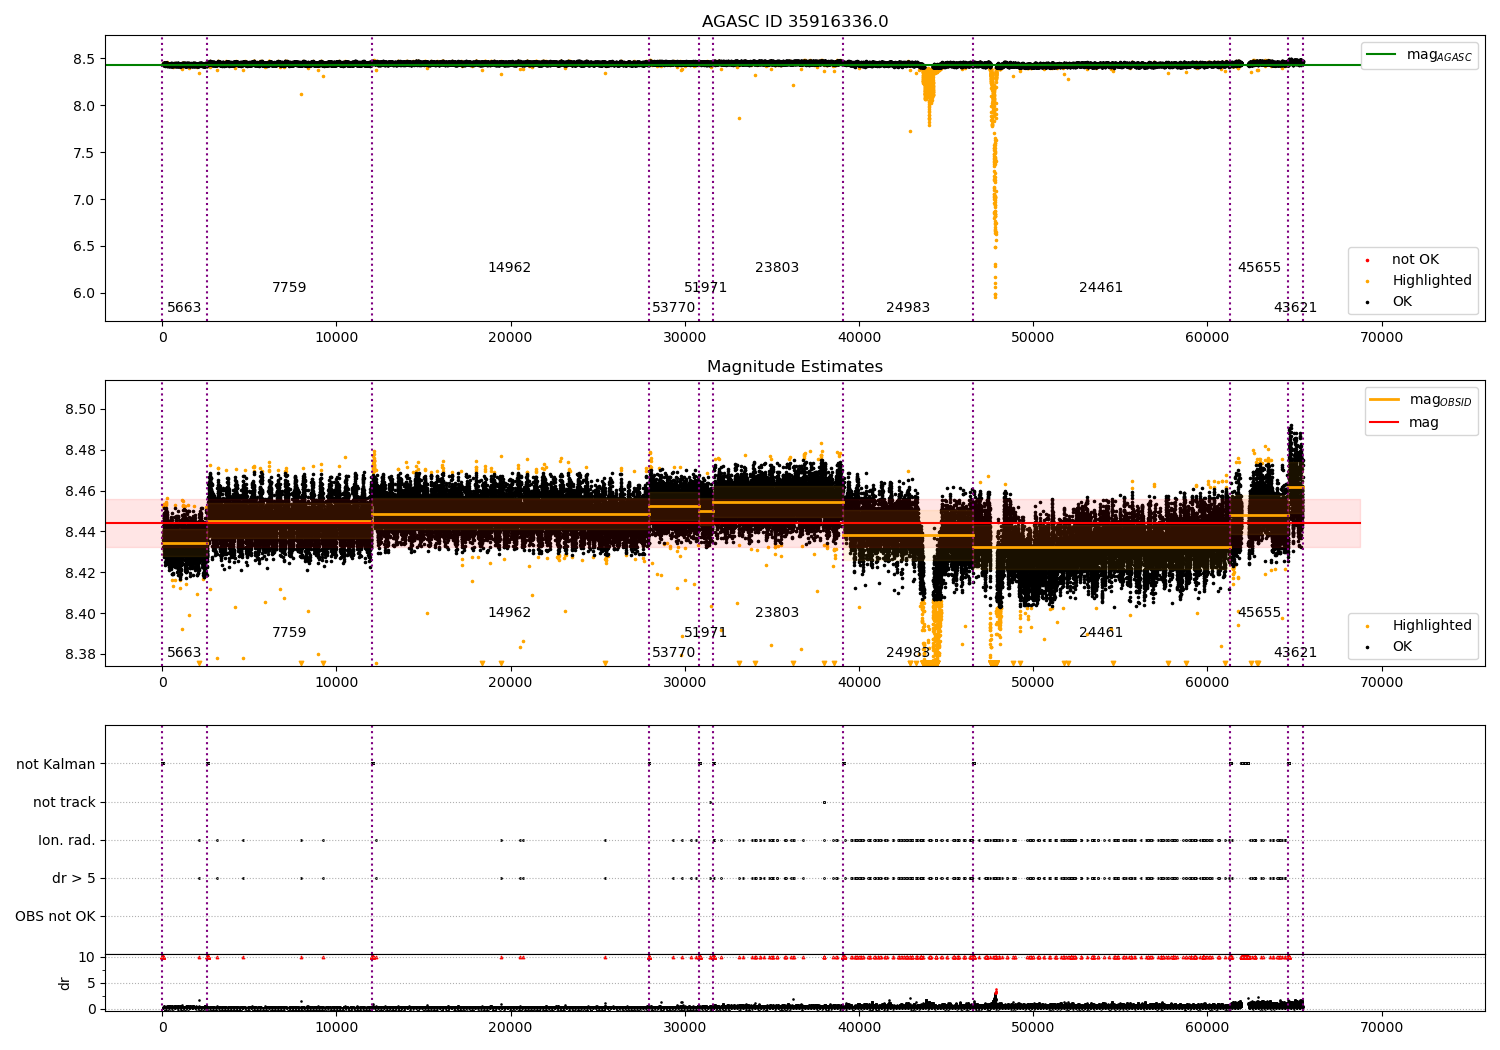The height and width of the screenshot is (1050, 1500).
Task: Click obsid label 14962 in top panel
Action: pos(509,268)
